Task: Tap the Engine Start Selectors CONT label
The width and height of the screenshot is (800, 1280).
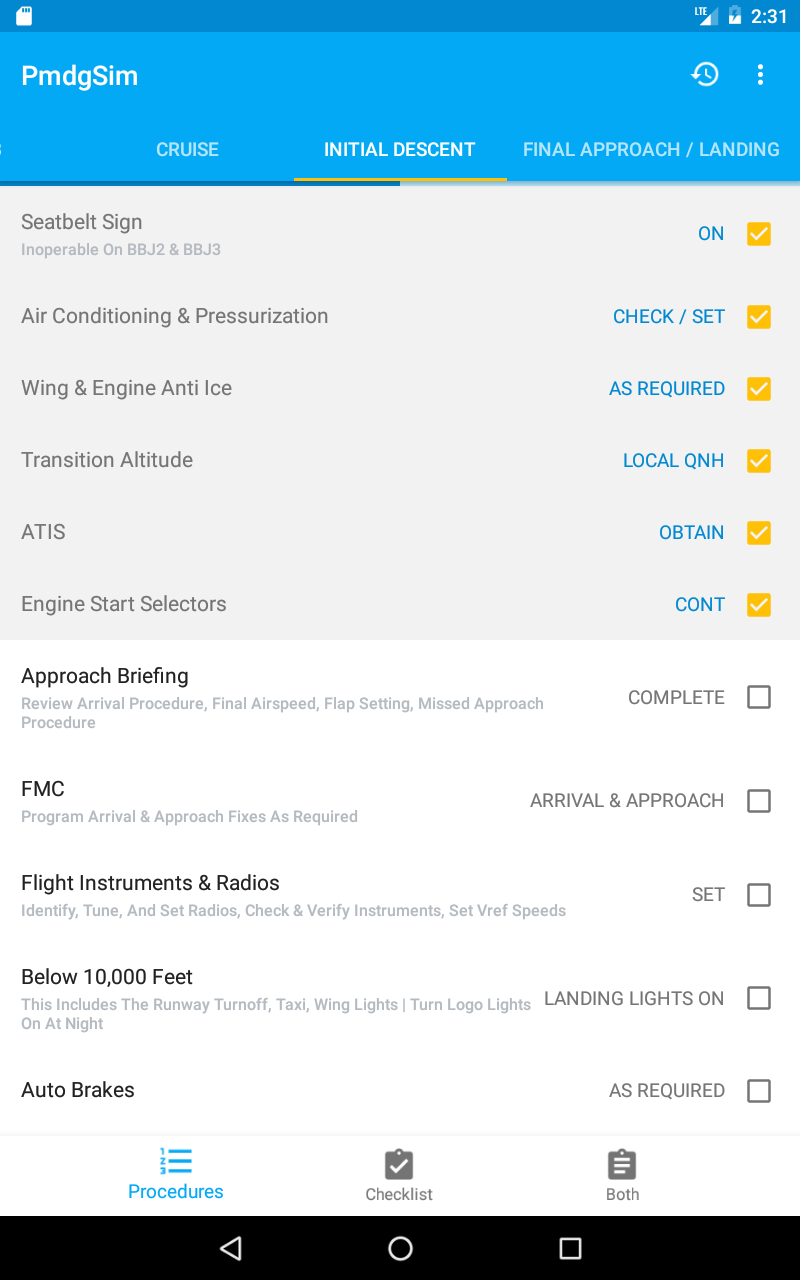Action: click(x=699, y=604)
